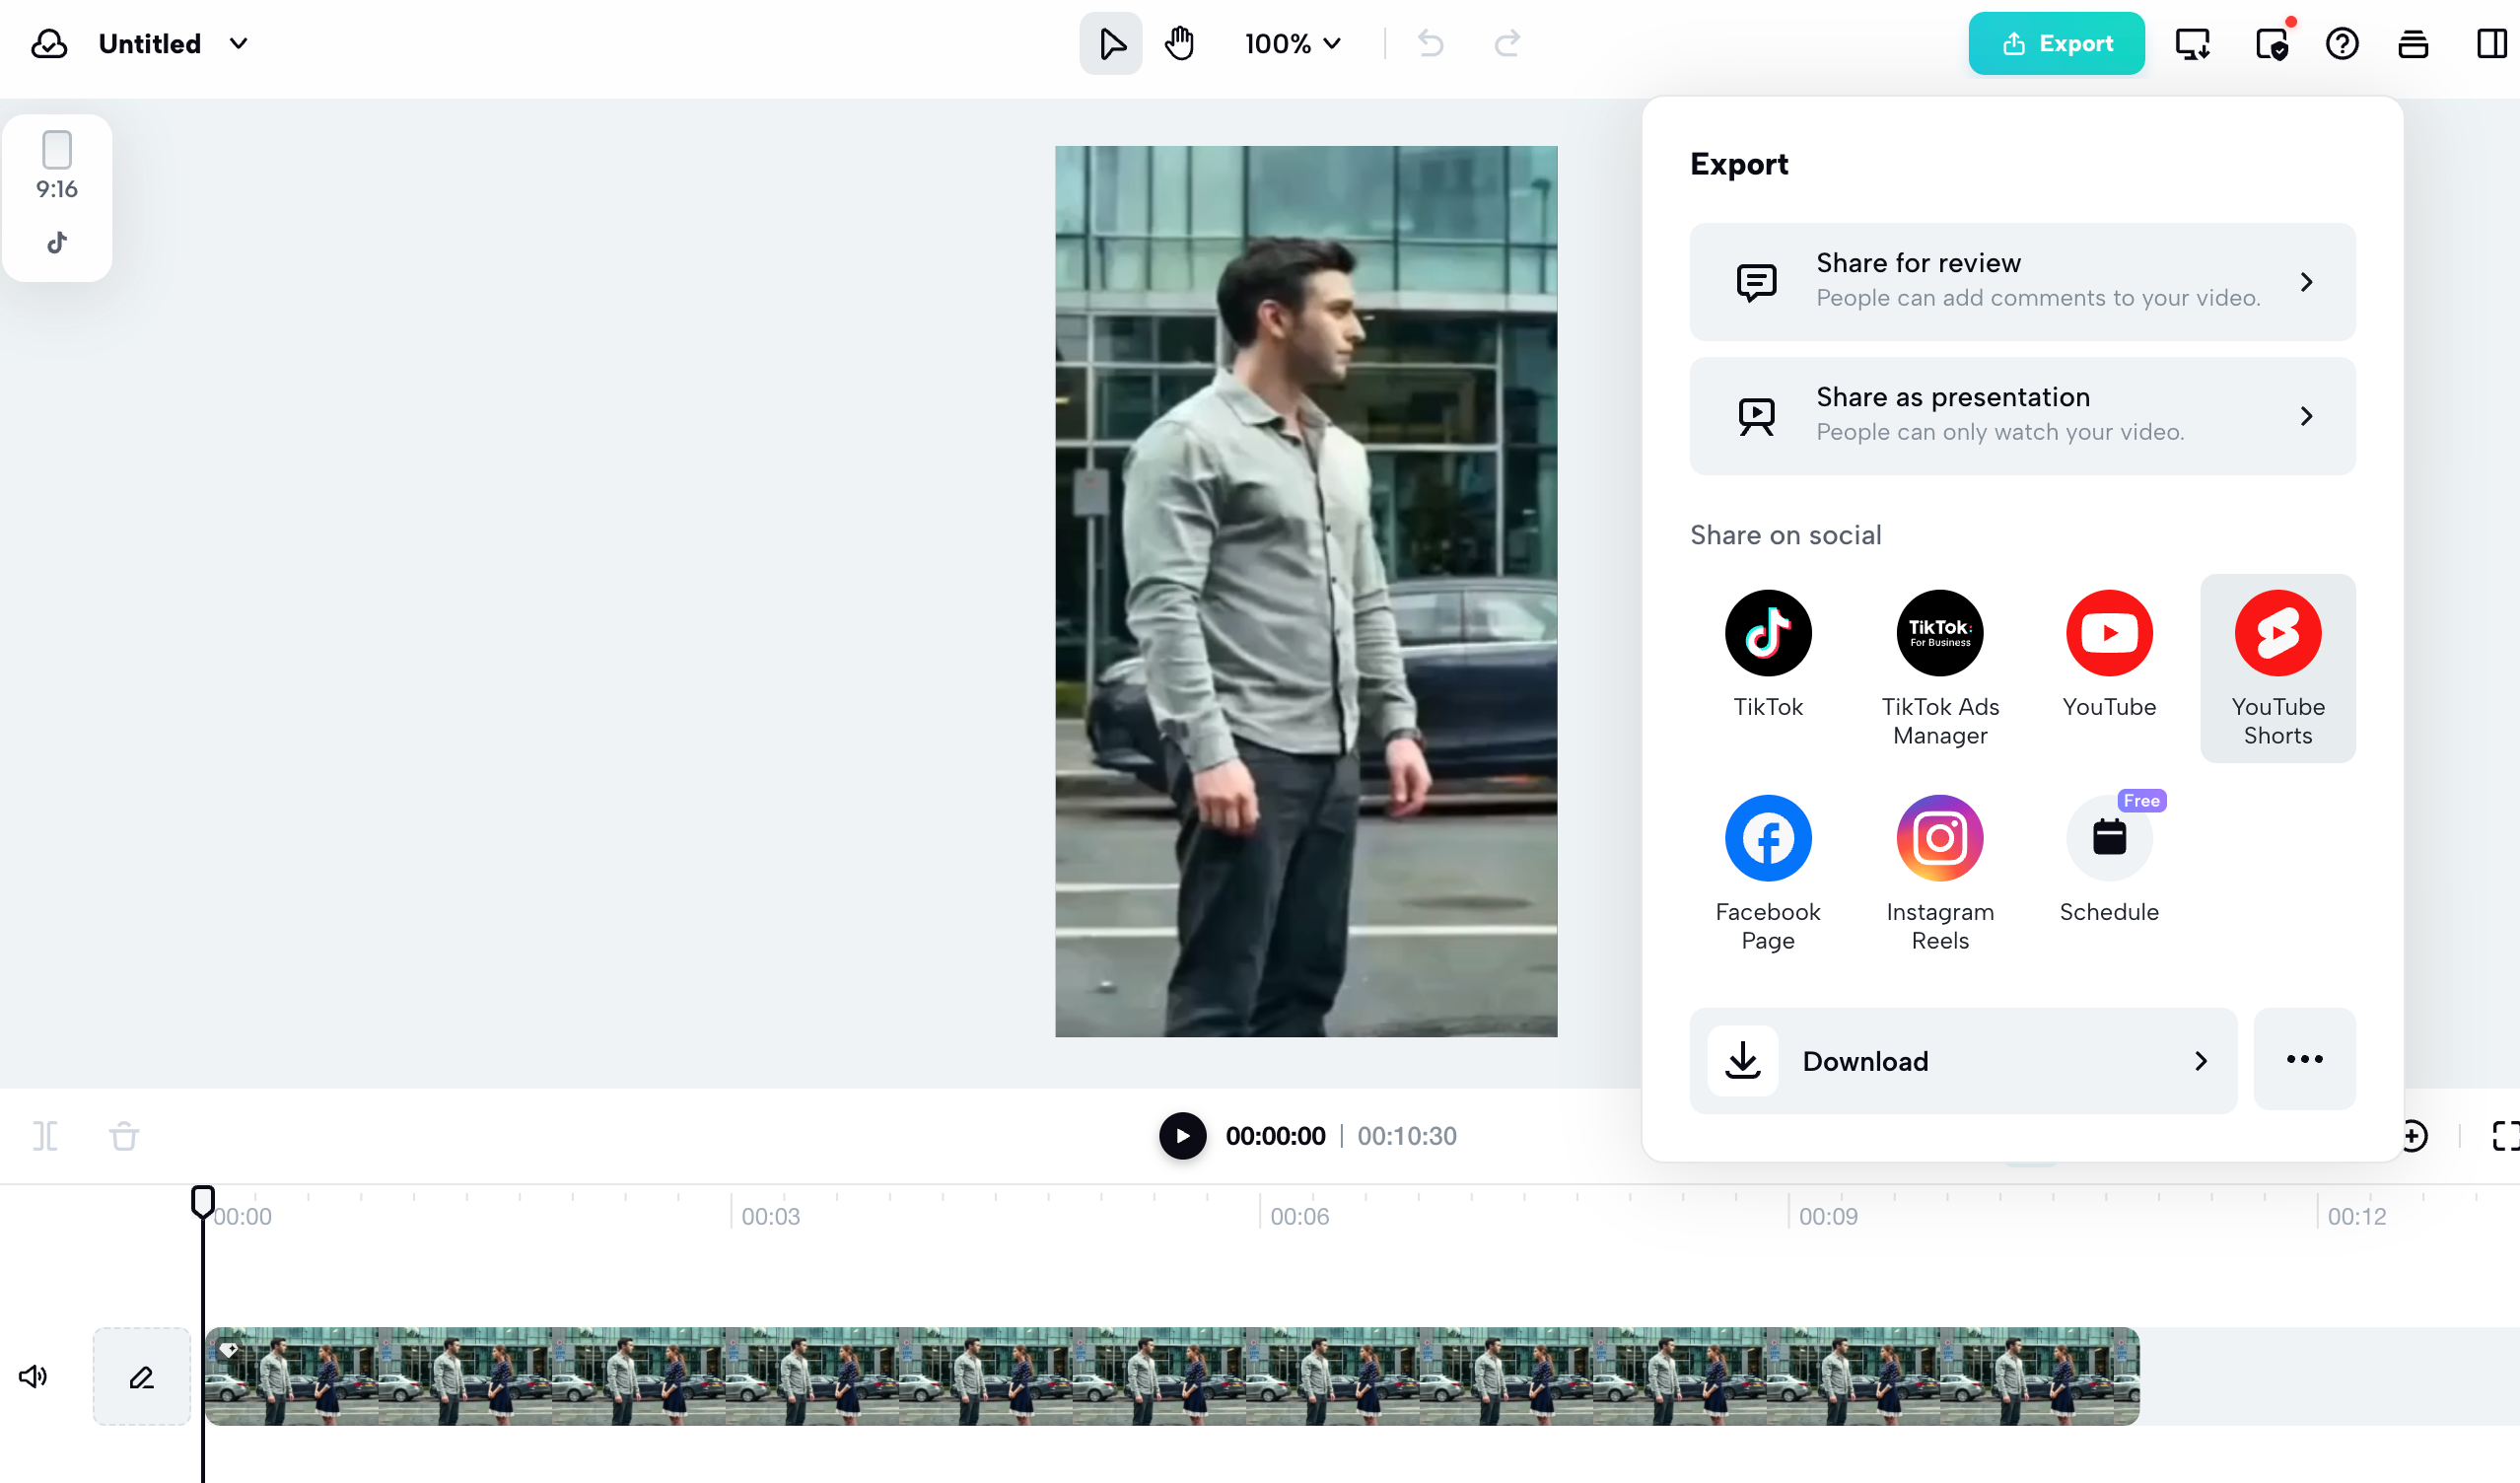
Task: Open the help question mark icon
Action: point(2341,43)
